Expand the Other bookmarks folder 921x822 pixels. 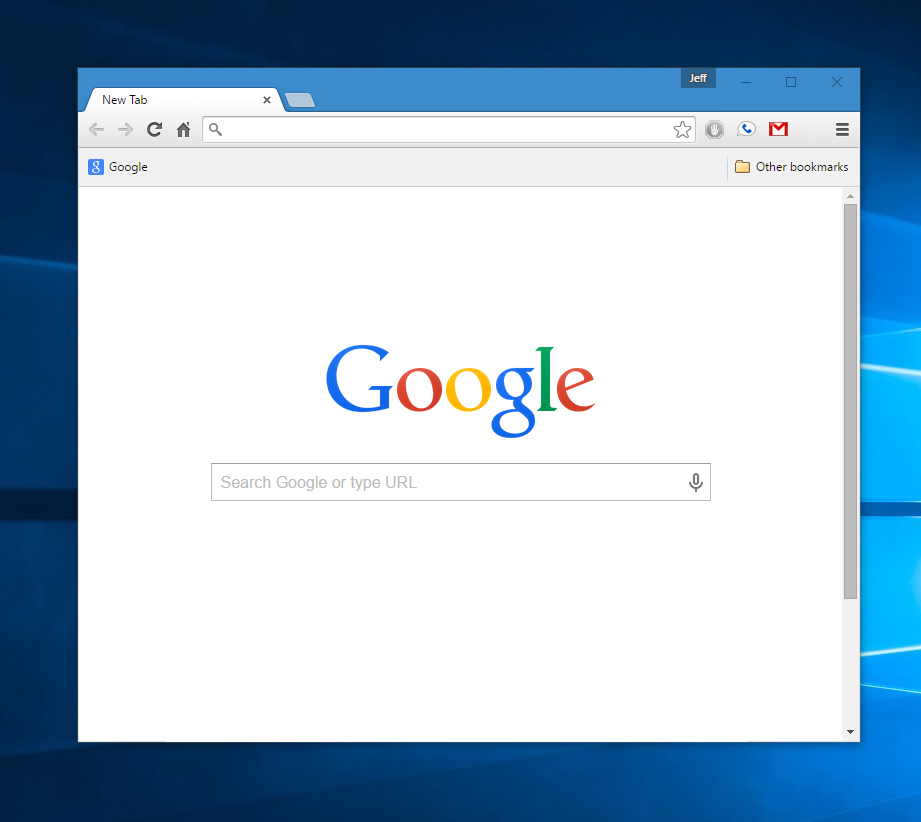point(791,167)
